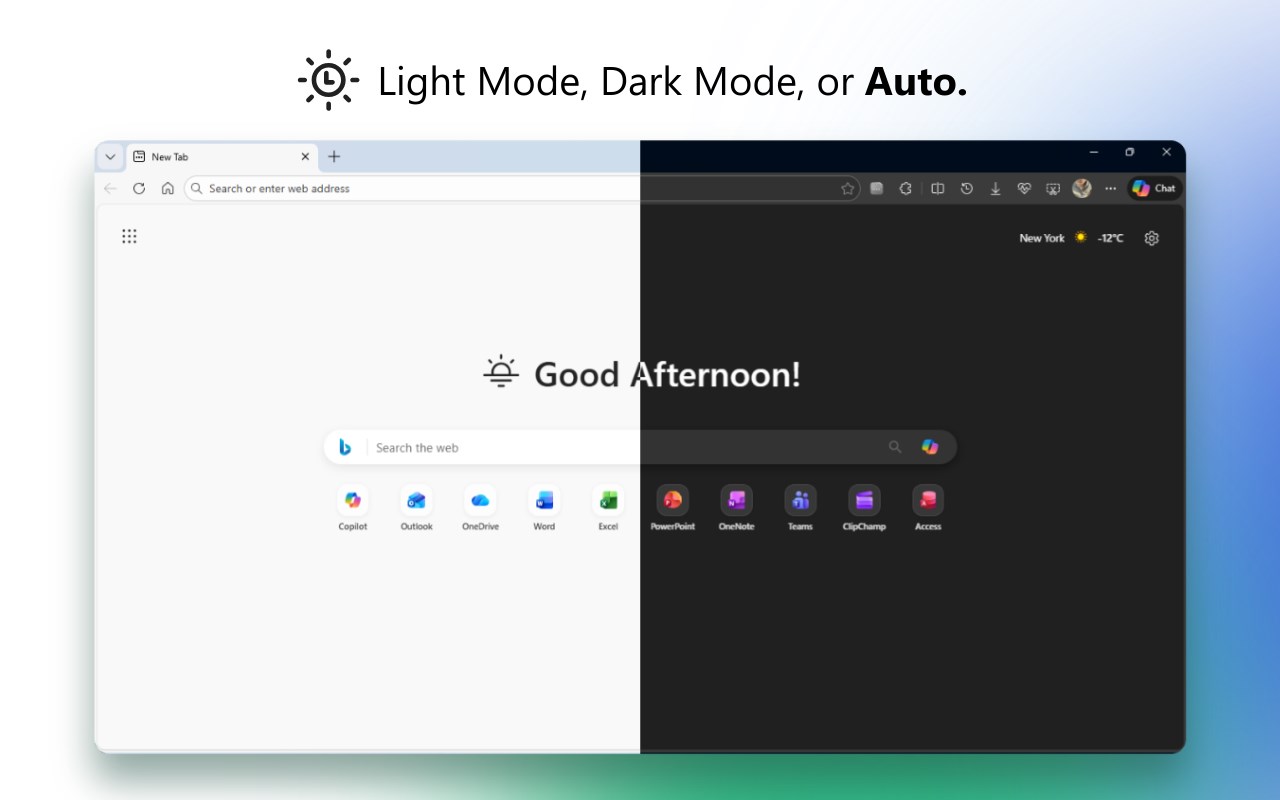Open OneNote shortcut

click(x=737, y=508)
